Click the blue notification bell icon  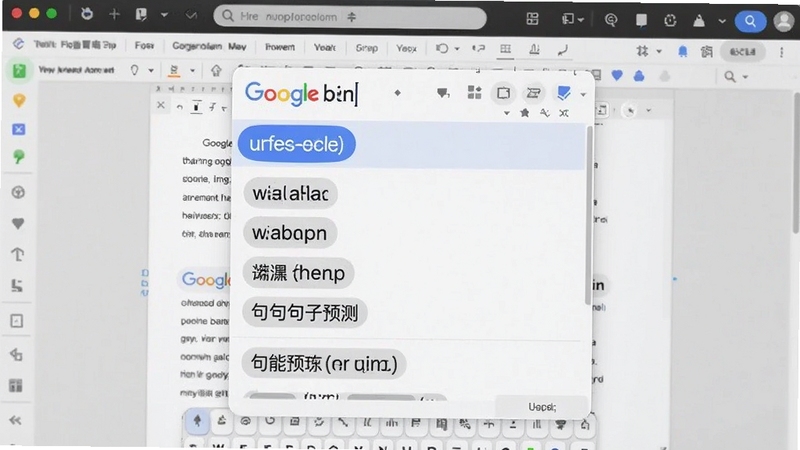click(683, 51)
